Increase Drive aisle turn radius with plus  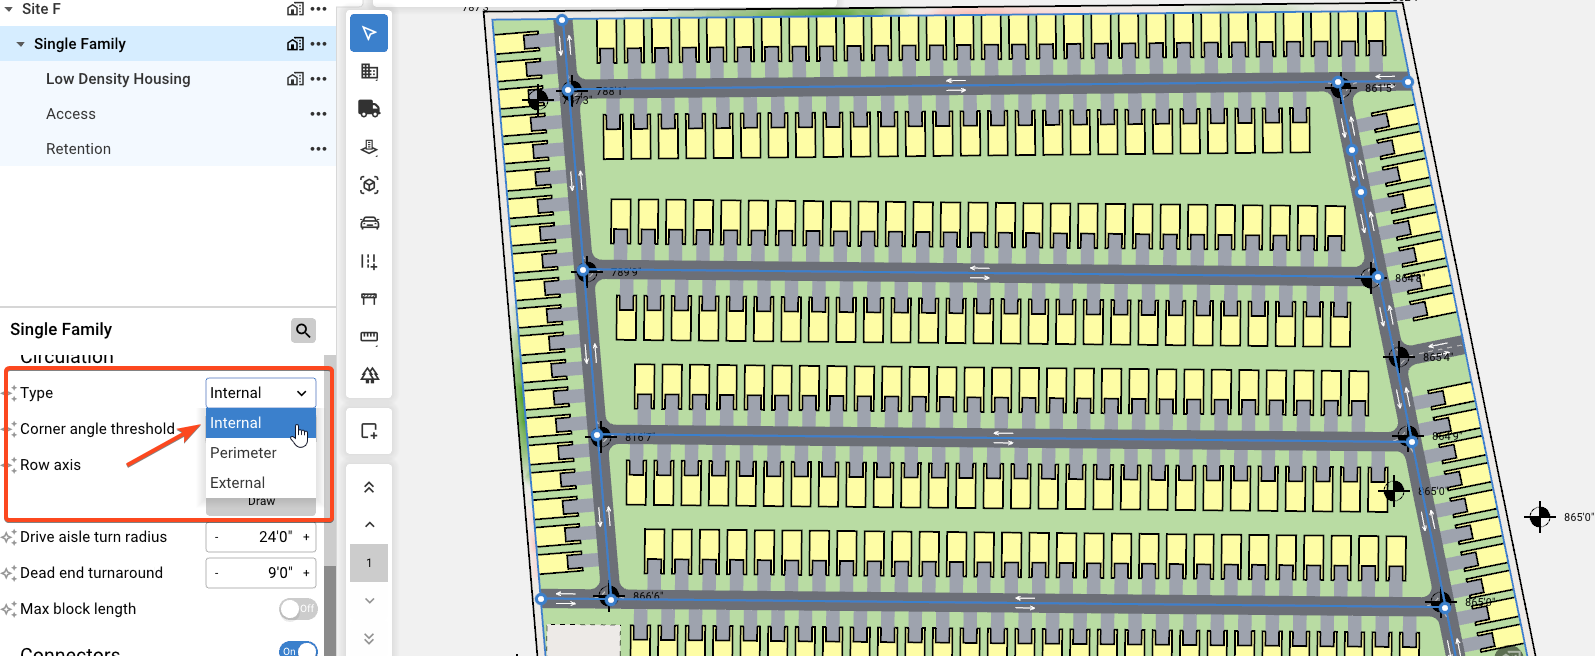click(x=306, y=537)
